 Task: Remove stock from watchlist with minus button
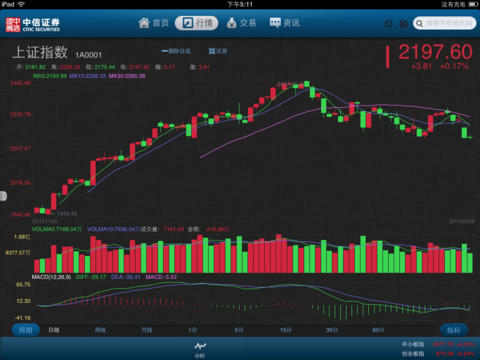tap(176, 51)
